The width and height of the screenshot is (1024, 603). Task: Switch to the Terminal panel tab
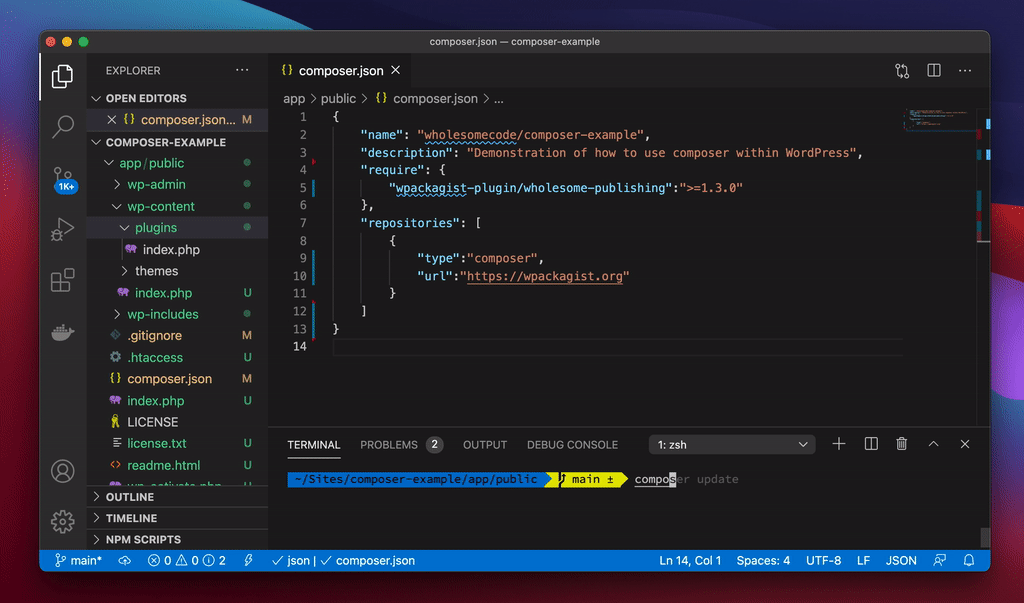(x=313, y=445)
